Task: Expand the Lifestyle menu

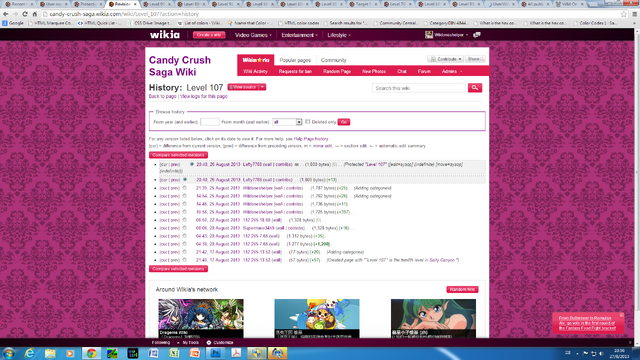Action: [x=339, y=35]
